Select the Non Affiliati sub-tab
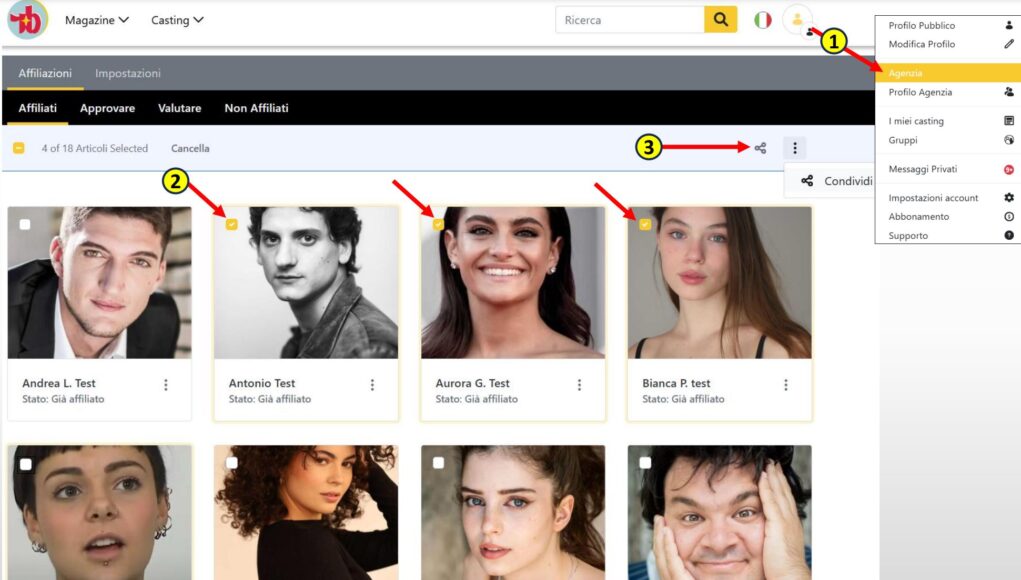 pyautogui.click(x=257, y=108)
